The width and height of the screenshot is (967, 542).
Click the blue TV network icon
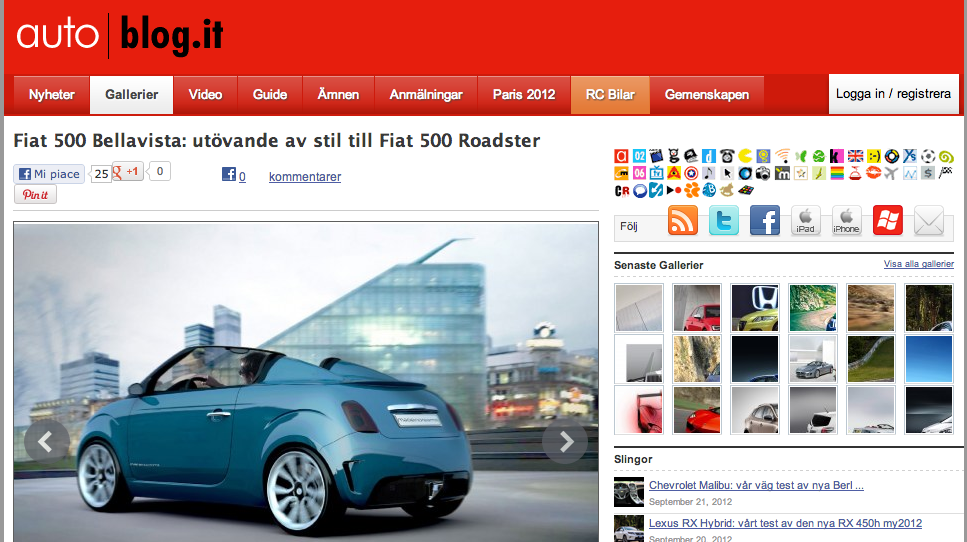(x=656, y=173)
